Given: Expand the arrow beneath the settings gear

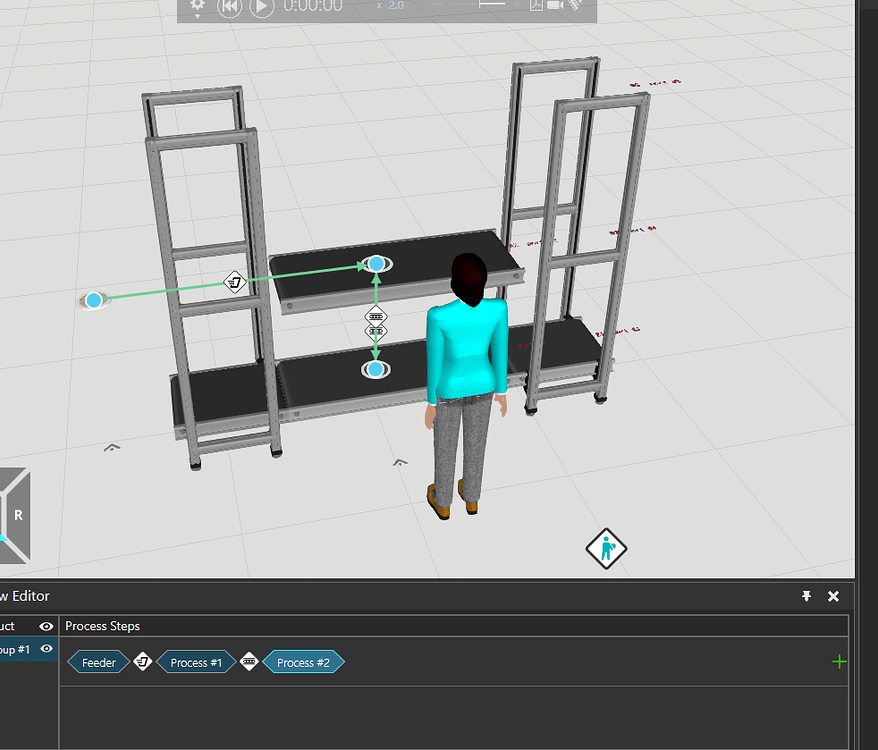Looking at the screenshot, I should point(197,18).
